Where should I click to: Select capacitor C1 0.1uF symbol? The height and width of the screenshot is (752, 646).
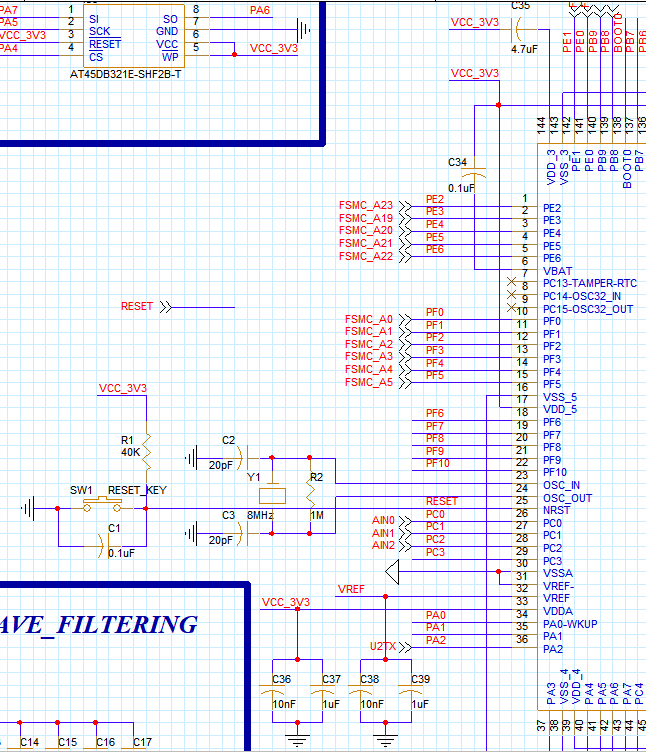(x=103, y=546)
